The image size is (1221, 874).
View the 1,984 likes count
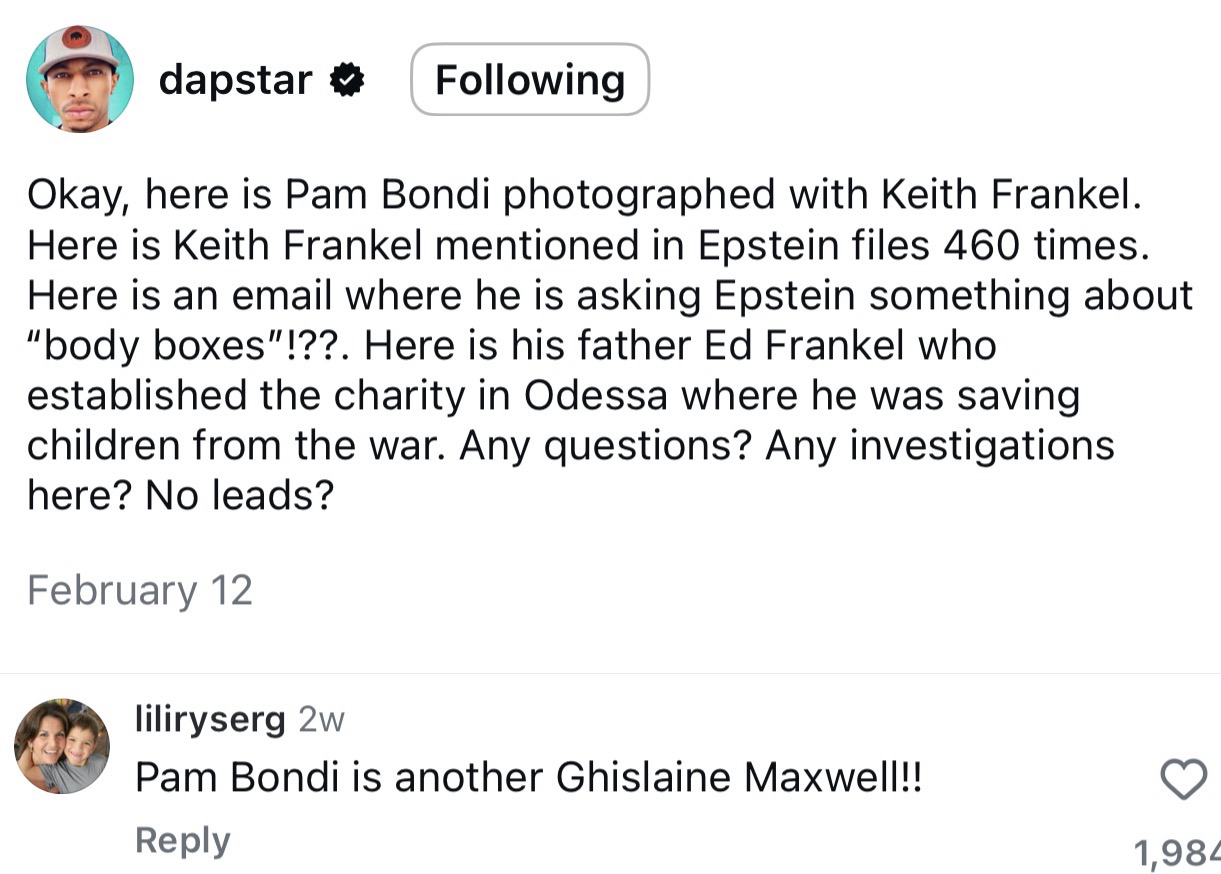click(1176, 852)
